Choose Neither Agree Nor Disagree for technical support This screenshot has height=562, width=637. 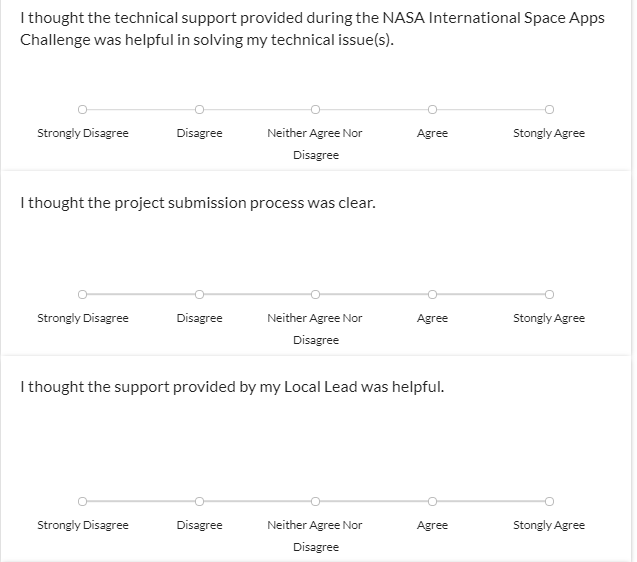(315, 109)
